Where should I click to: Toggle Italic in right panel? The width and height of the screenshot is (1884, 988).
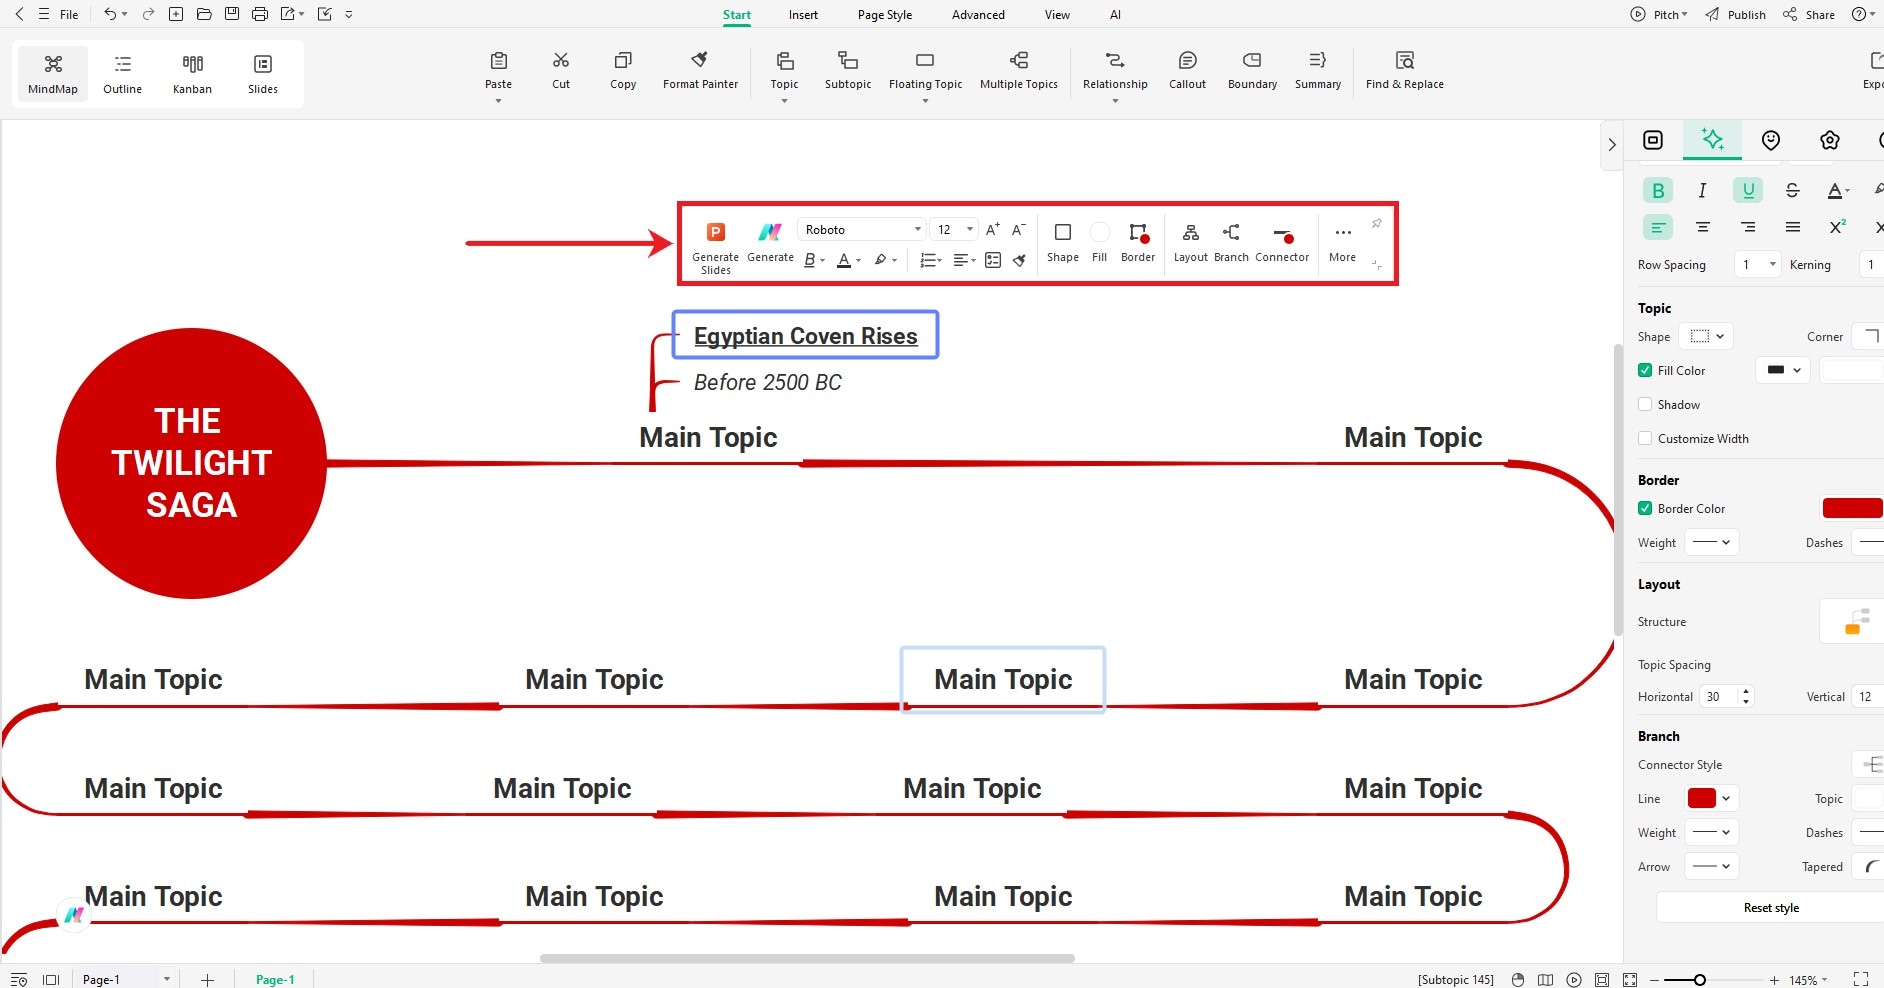[x=1702, y=190]
